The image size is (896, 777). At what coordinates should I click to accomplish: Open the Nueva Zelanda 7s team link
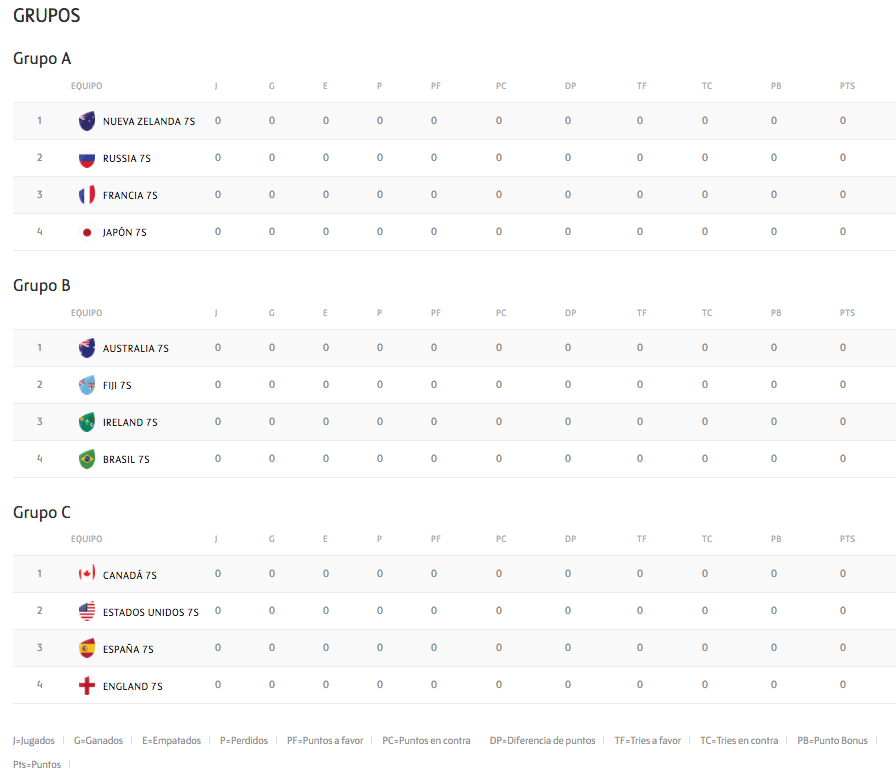click(149, 121)
